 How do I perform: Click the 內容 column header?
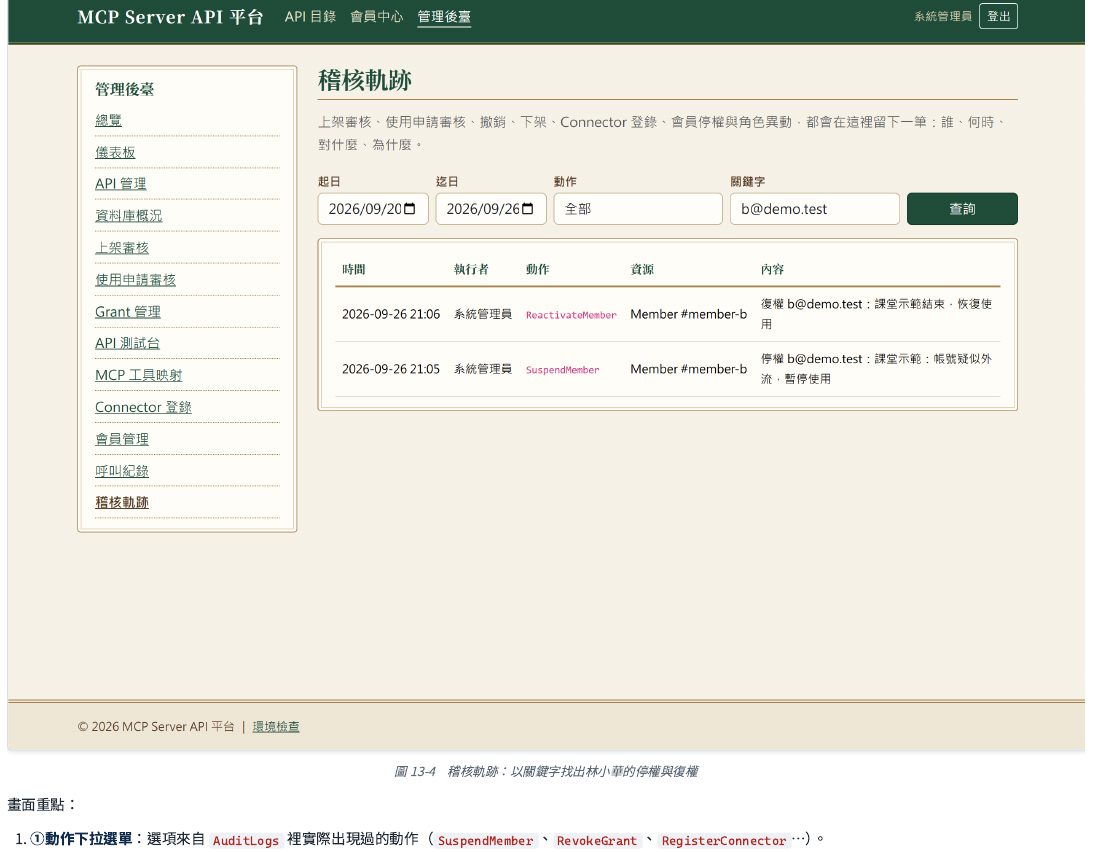(772, 269)
